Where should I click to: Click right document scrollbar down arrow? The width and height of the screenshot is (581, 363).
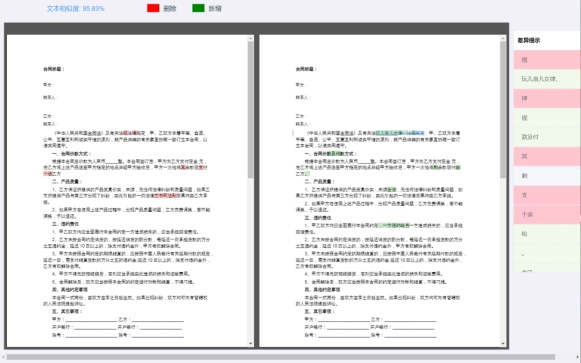click(x=503, y=343)
